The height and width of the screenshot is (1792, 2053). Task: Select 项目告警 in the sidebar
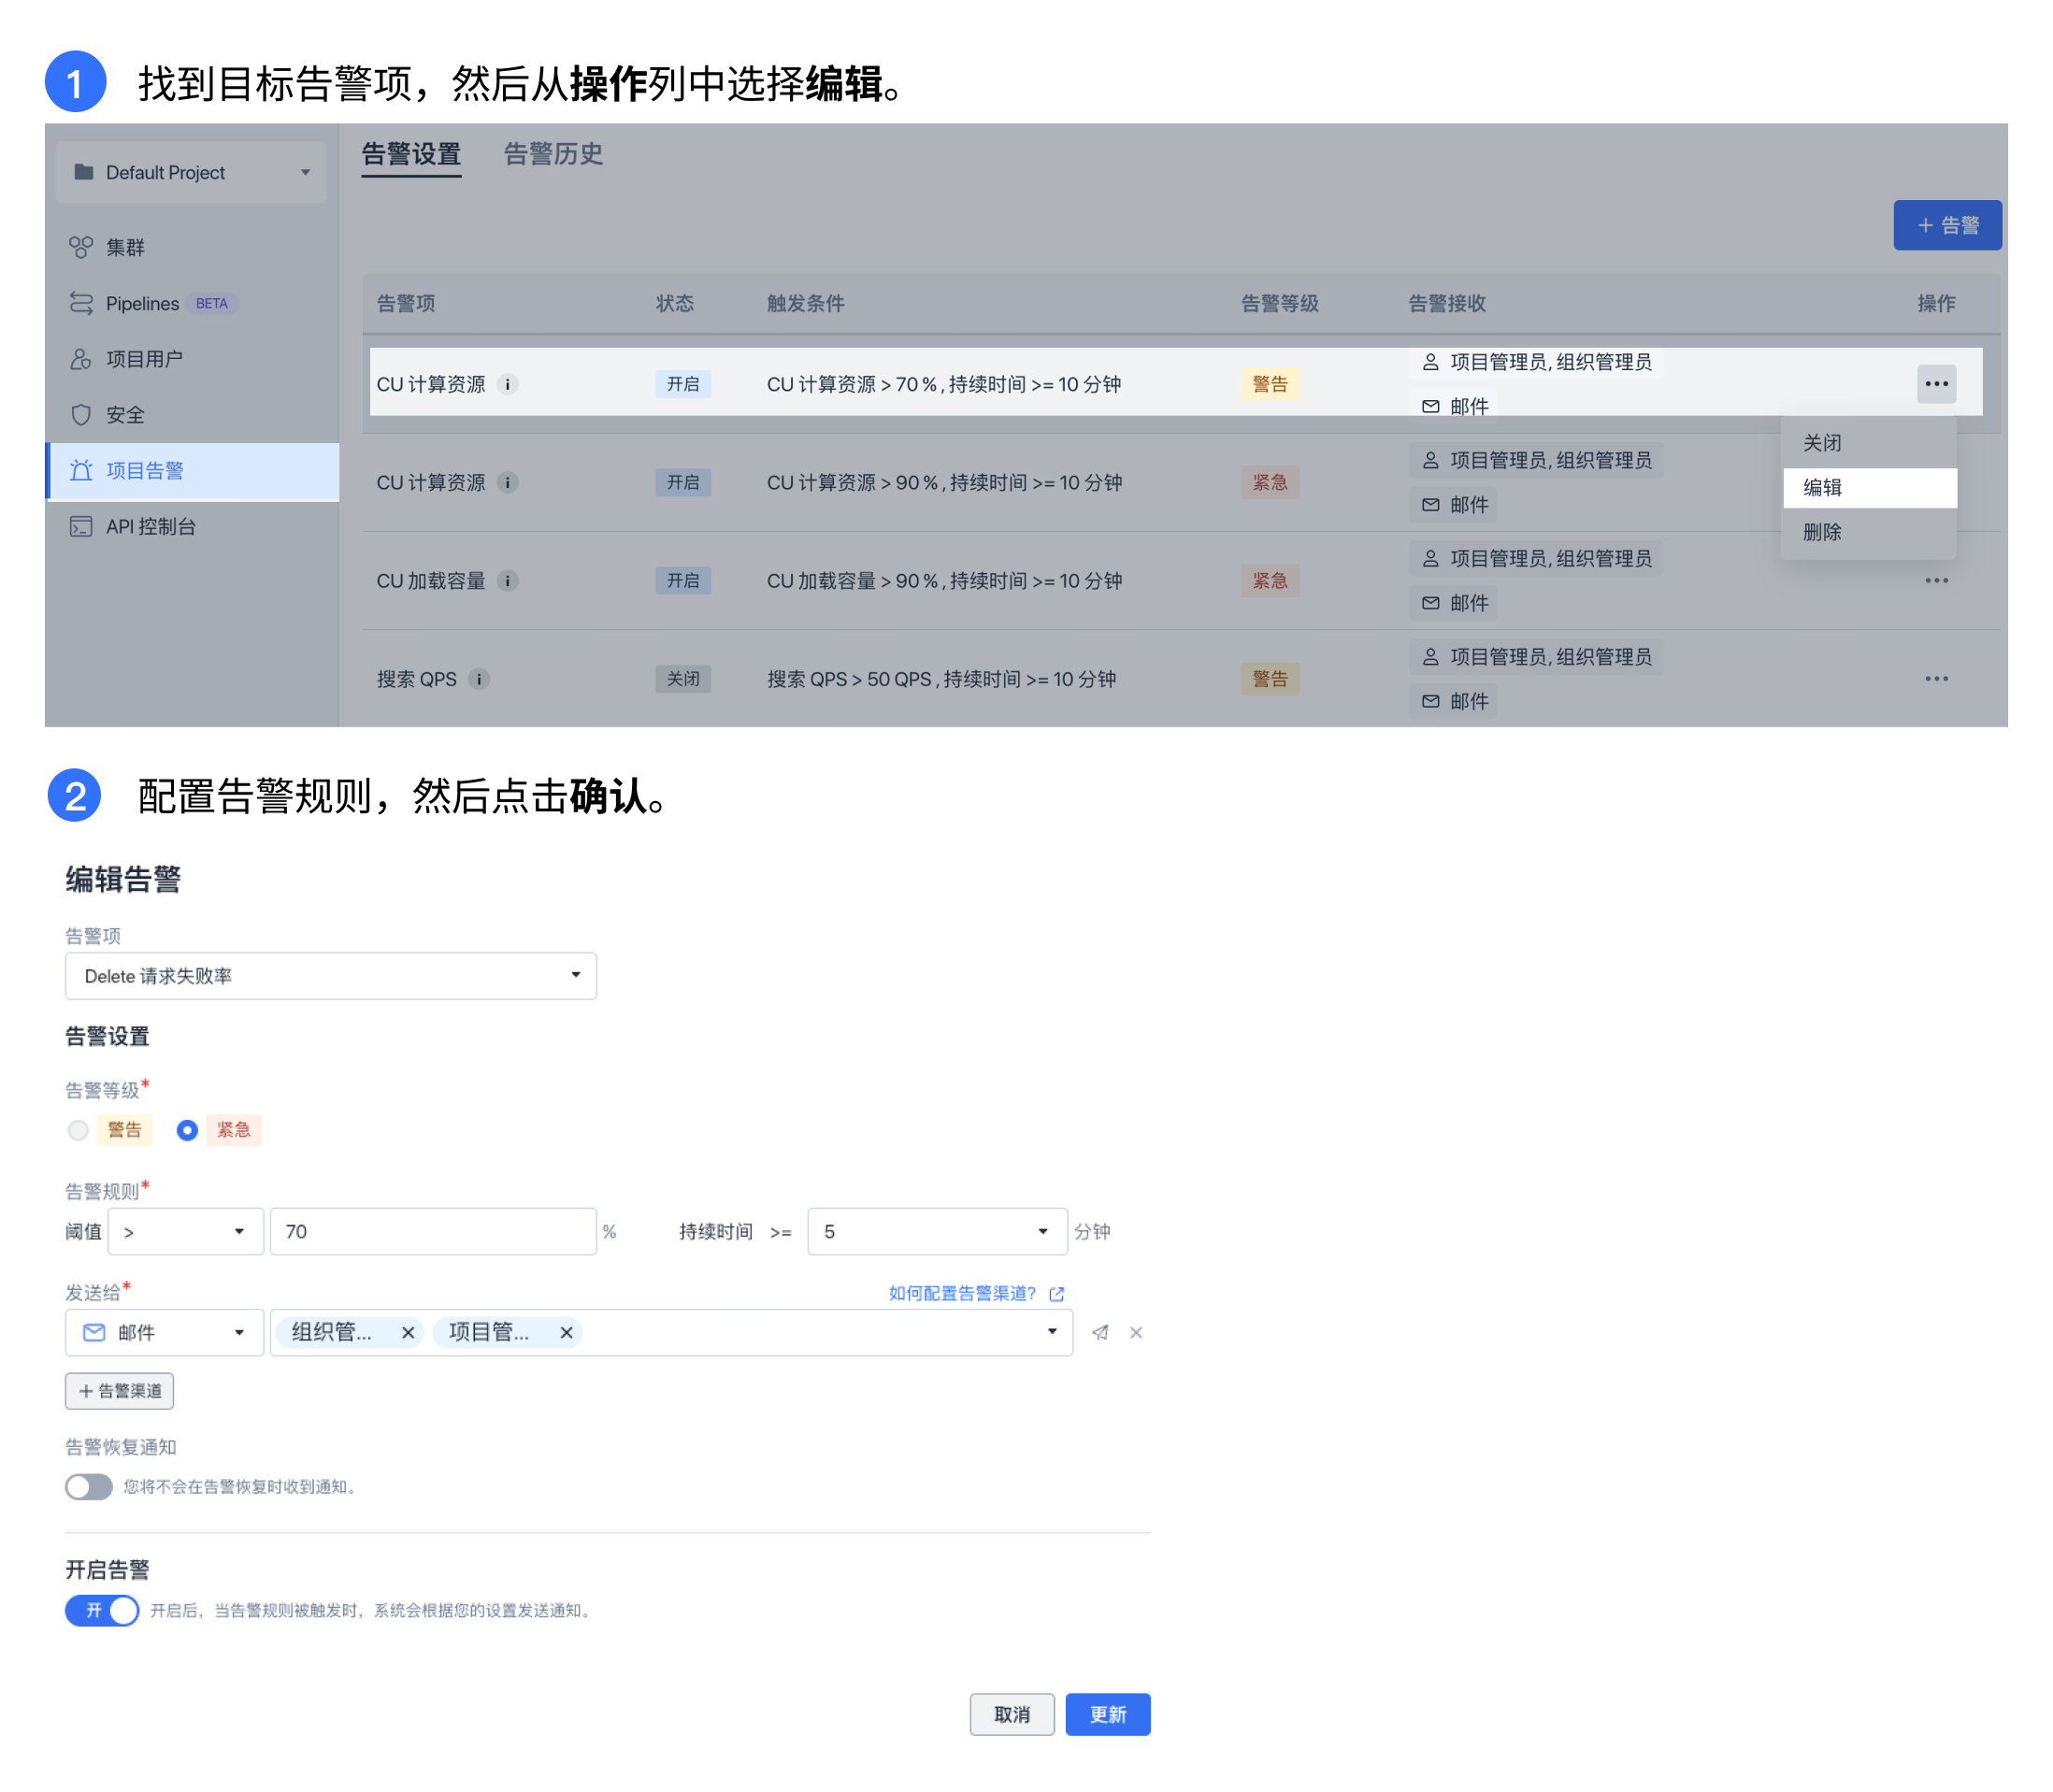pos(190,471)
